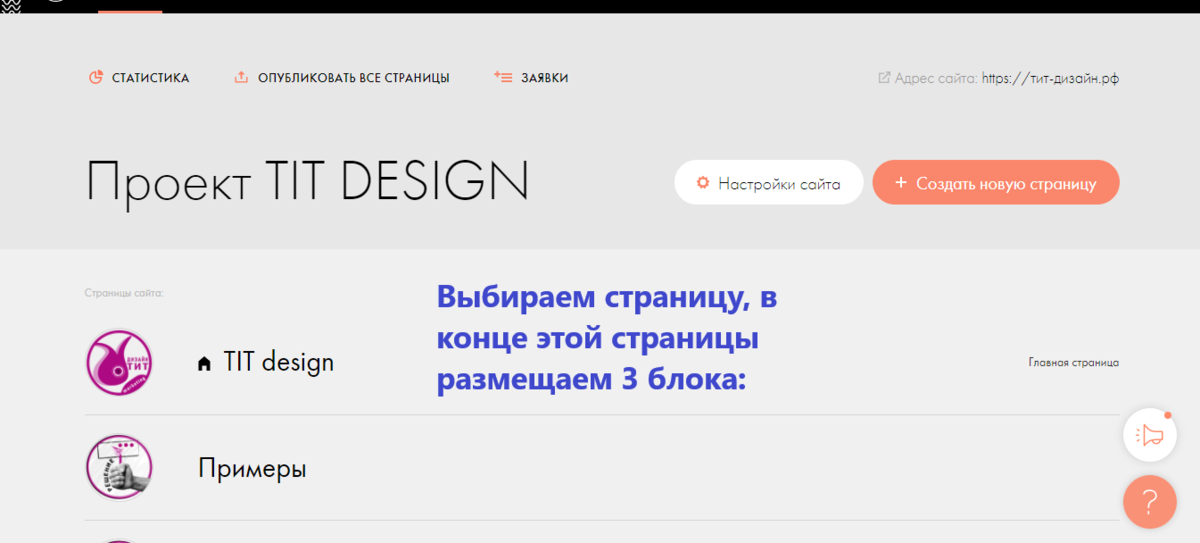Click Создать новую страницу button
The height and width of the screenshot is (543, 1200).
[996, 183]
